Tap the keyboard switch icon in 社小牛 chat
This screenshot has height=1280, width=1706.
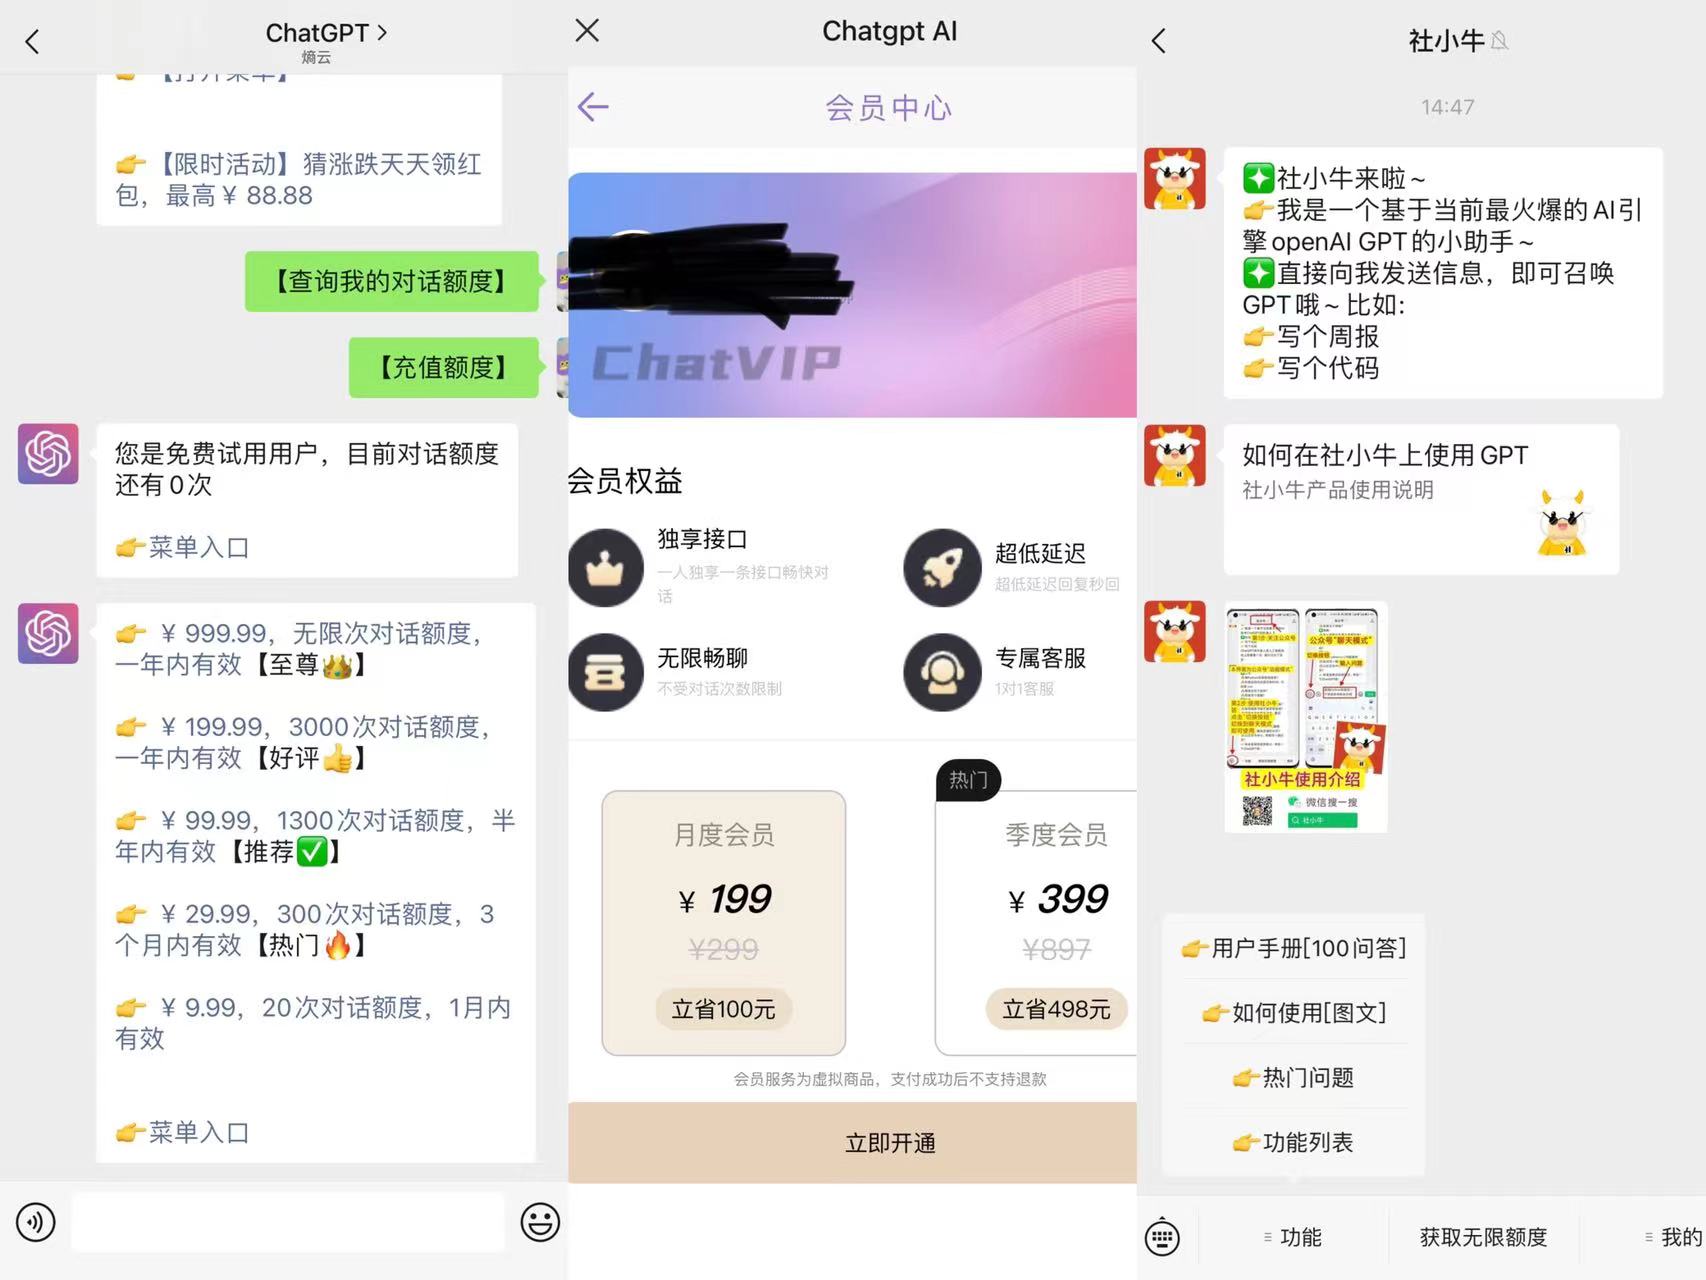1162,1237
